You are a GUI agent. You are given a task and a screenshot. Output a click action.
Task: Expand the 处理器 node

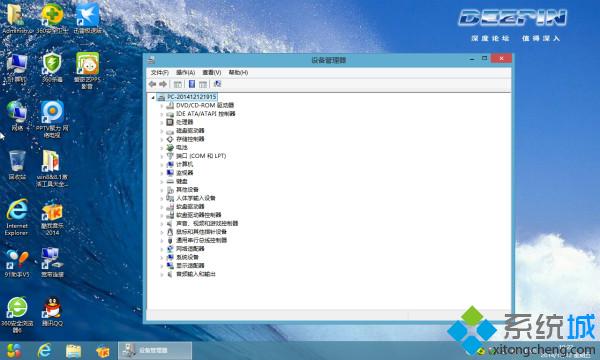tap(161, 122)
